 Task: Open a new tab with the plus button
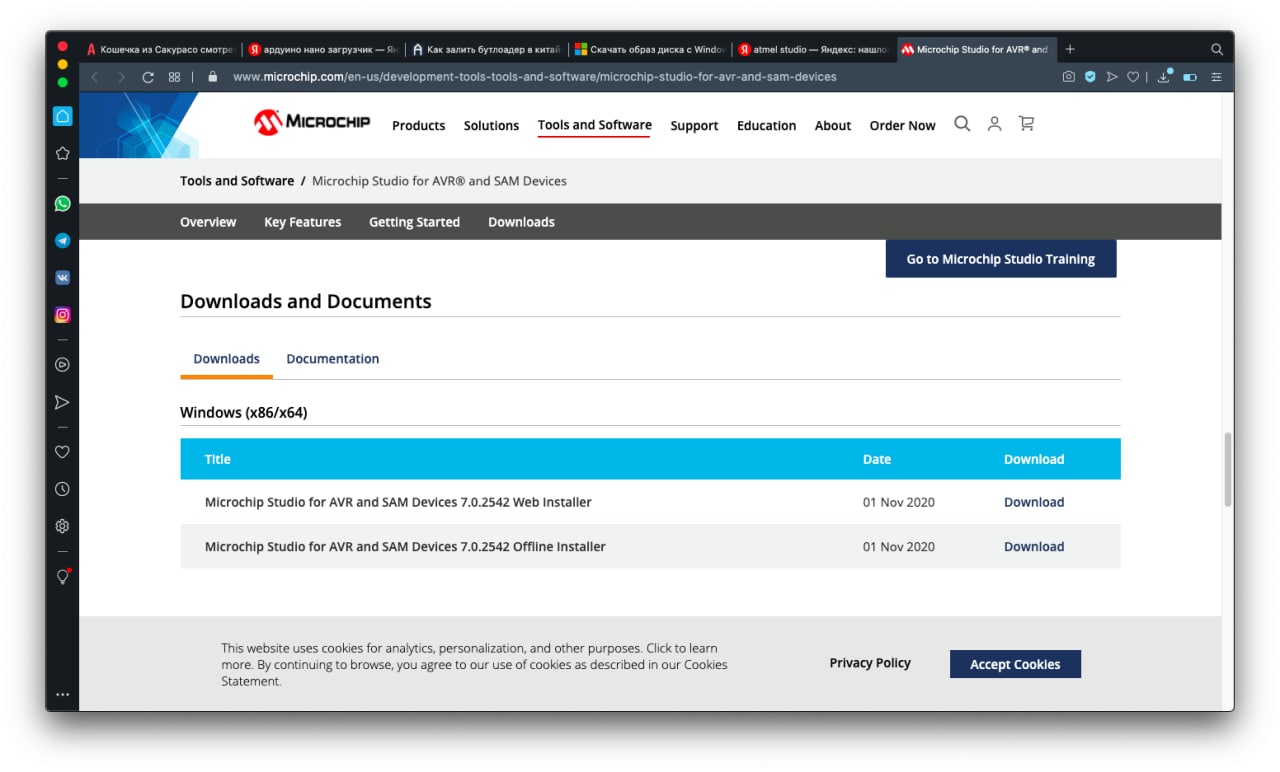[1070, 49]
